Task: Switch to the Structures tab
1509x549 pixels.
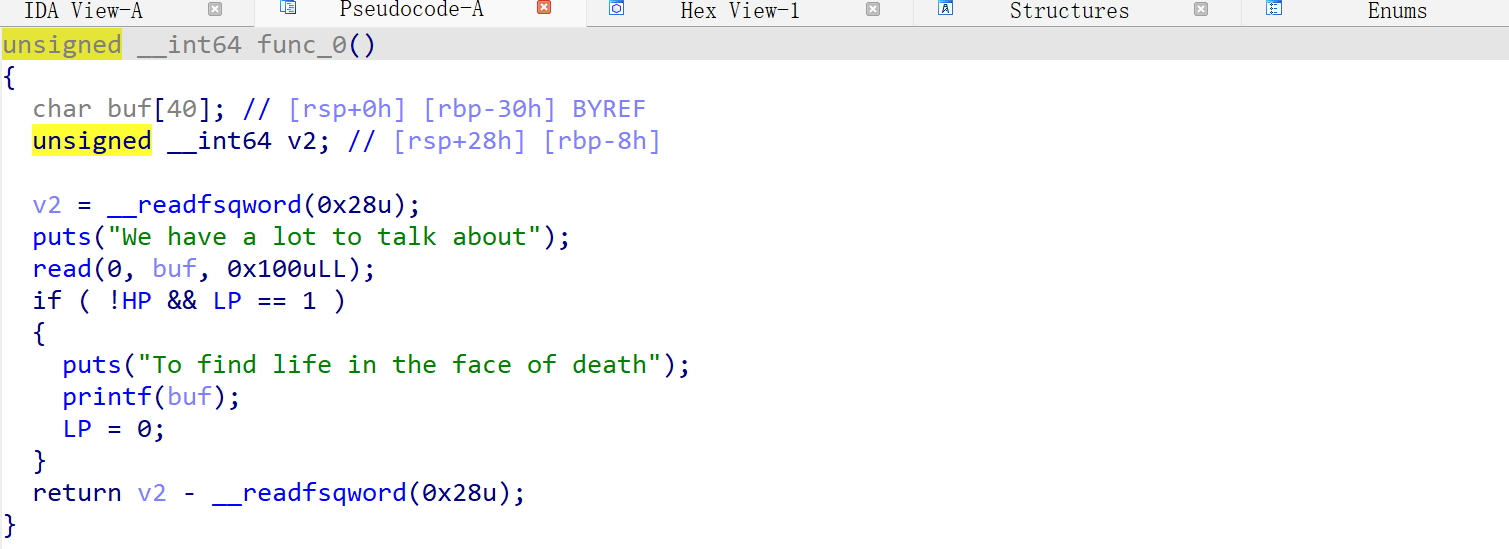Action: pyautogui.click(x=1069, y=11)
